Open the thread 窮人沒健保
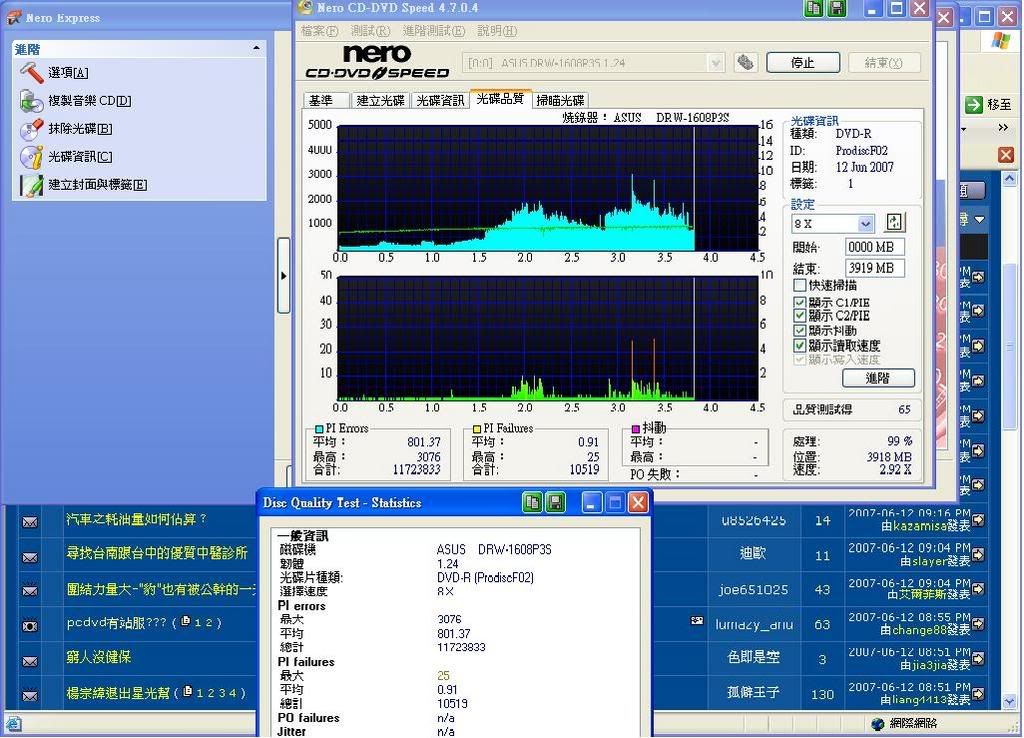 pos(98,657)
